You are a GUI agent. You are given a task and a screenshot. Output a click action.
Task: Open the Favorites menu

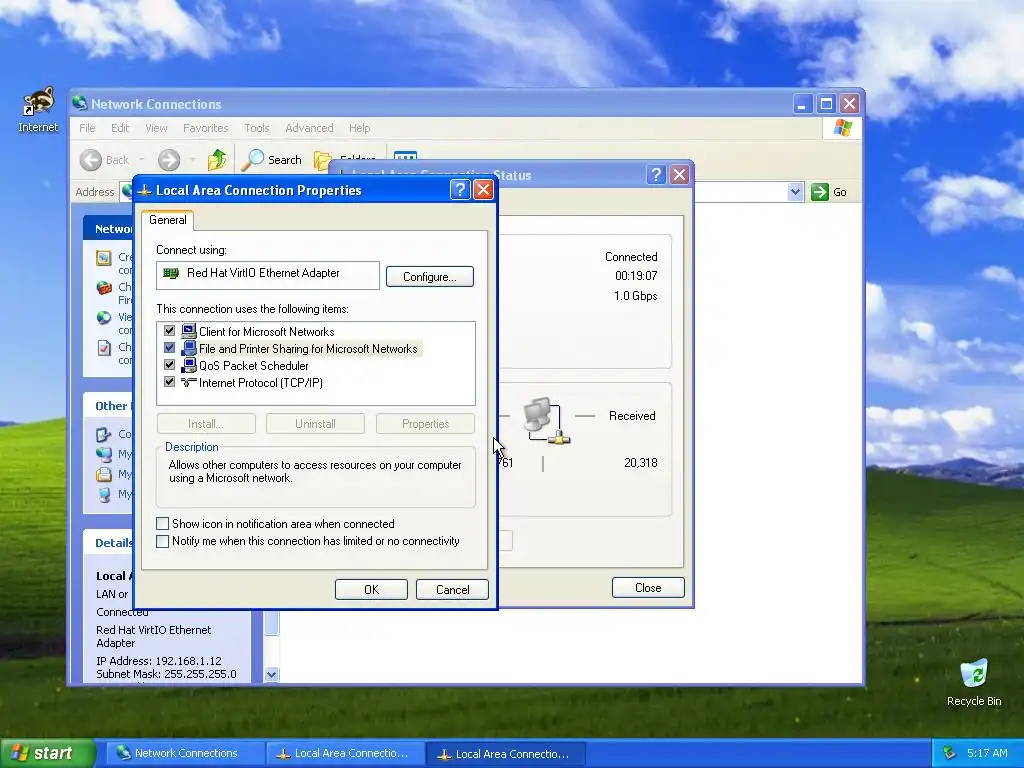[x=206, y=128]
